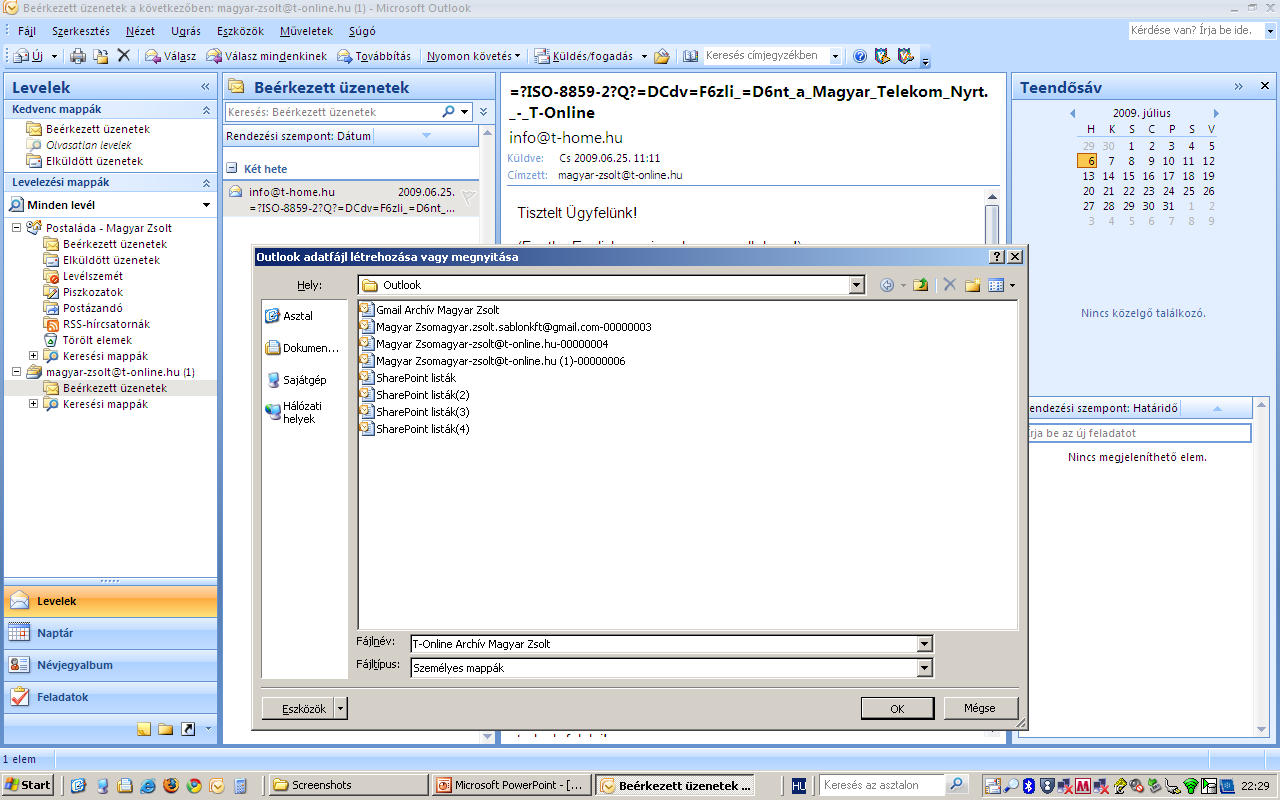Viewport: 1280px width, 800px height.
Task: Minimize the Levelek navigation pane
Action: (x=206, y=88)
